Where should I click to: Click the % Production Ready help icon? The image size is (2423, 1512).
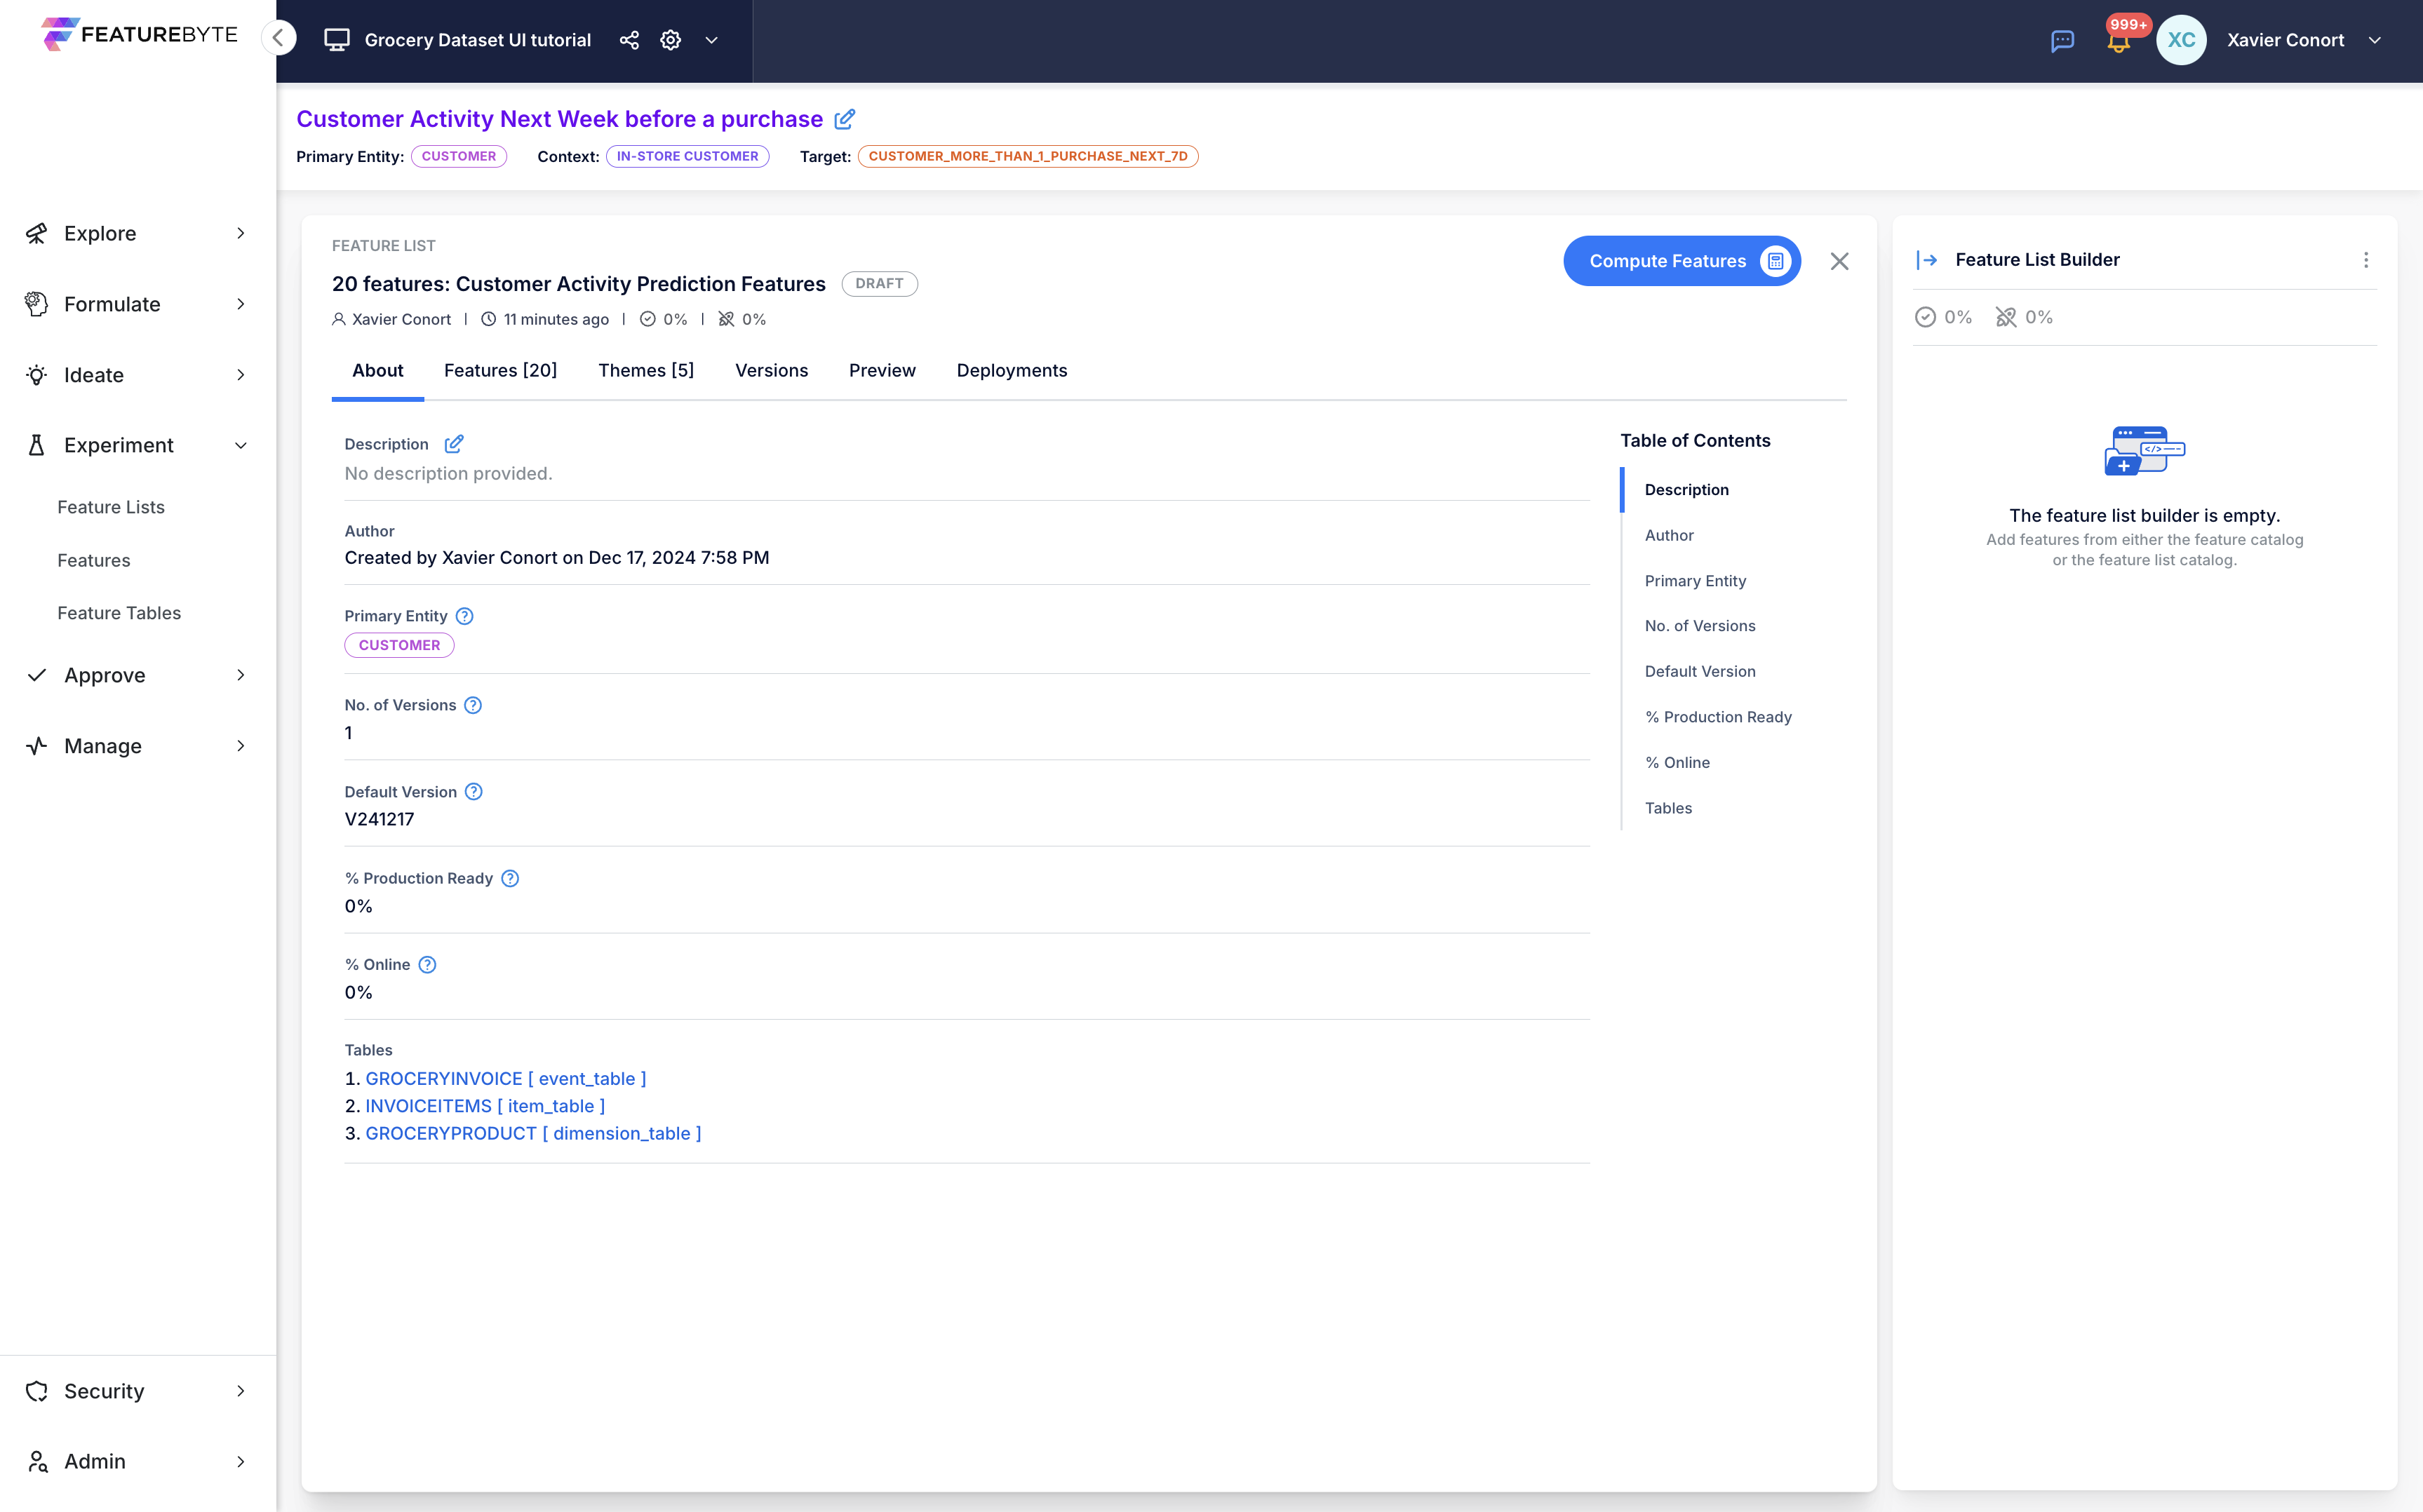(x=510, y=878)
